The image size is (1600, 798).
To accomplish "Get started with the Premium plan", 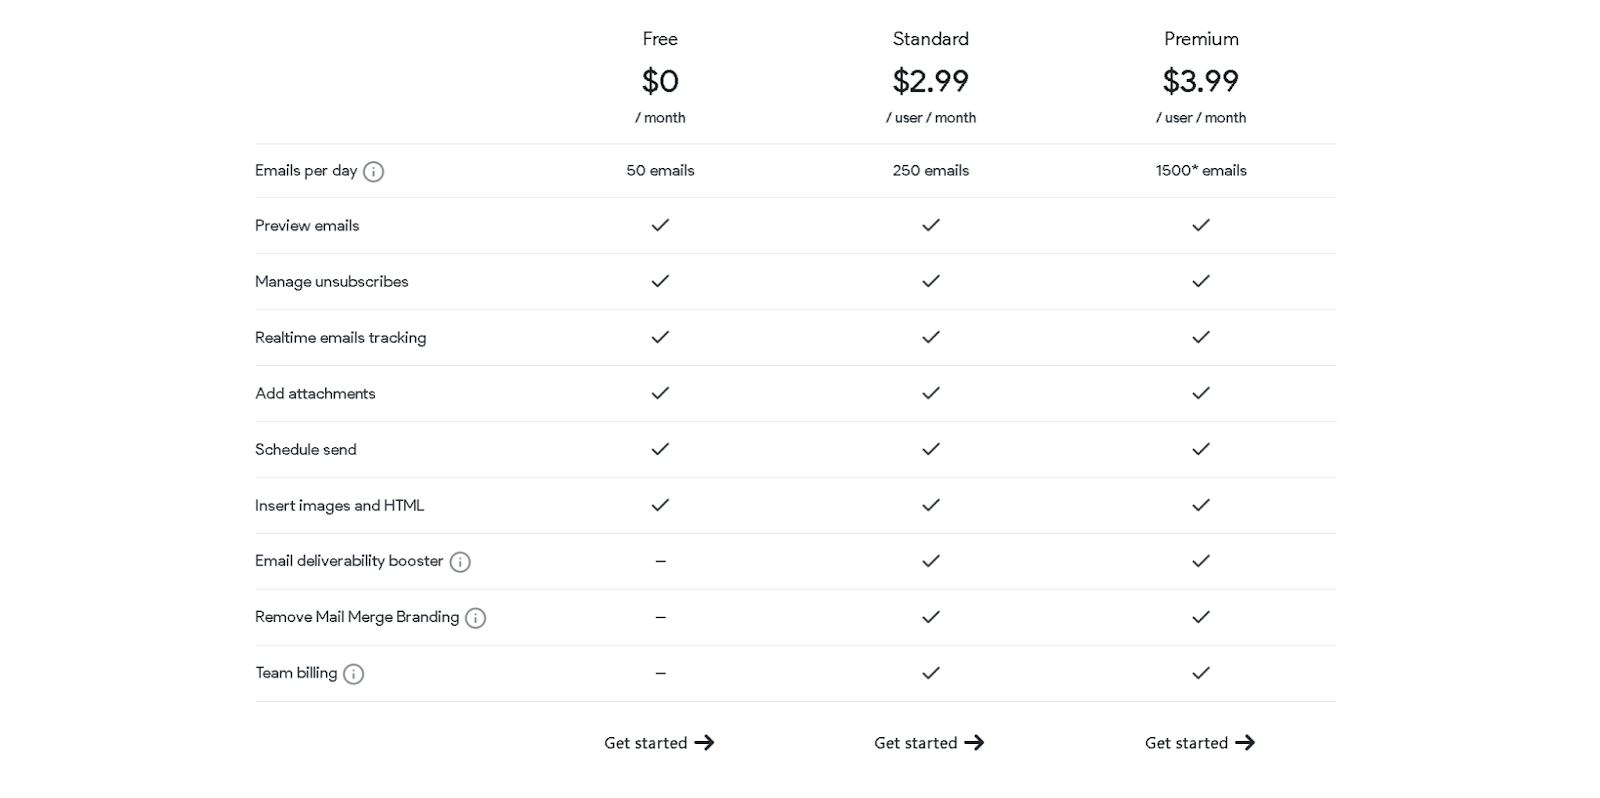I will point(1186,743).
